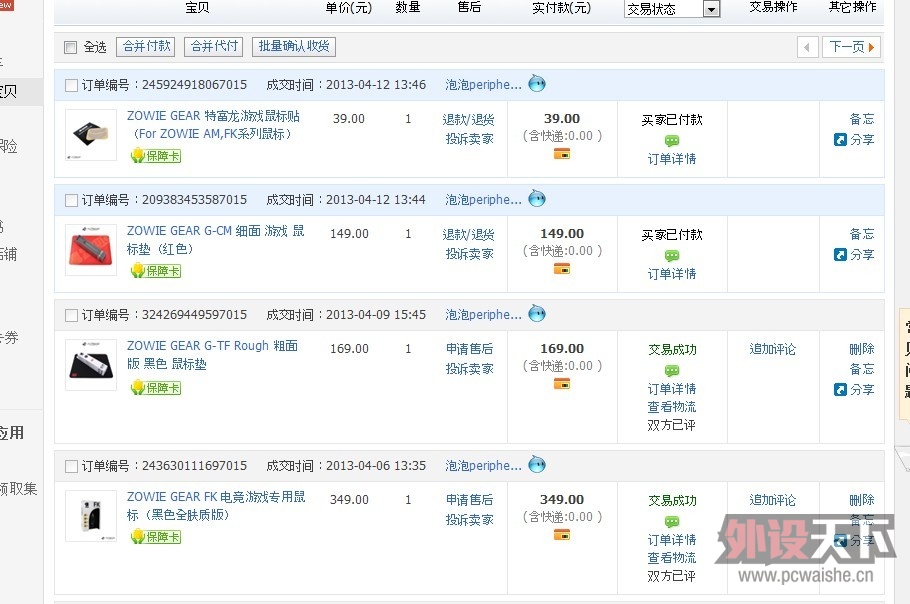The height and width of the screenshot is (604, 910).
Task: Click 追加评论 for the 349.00 order
Action: coord(772,500)
